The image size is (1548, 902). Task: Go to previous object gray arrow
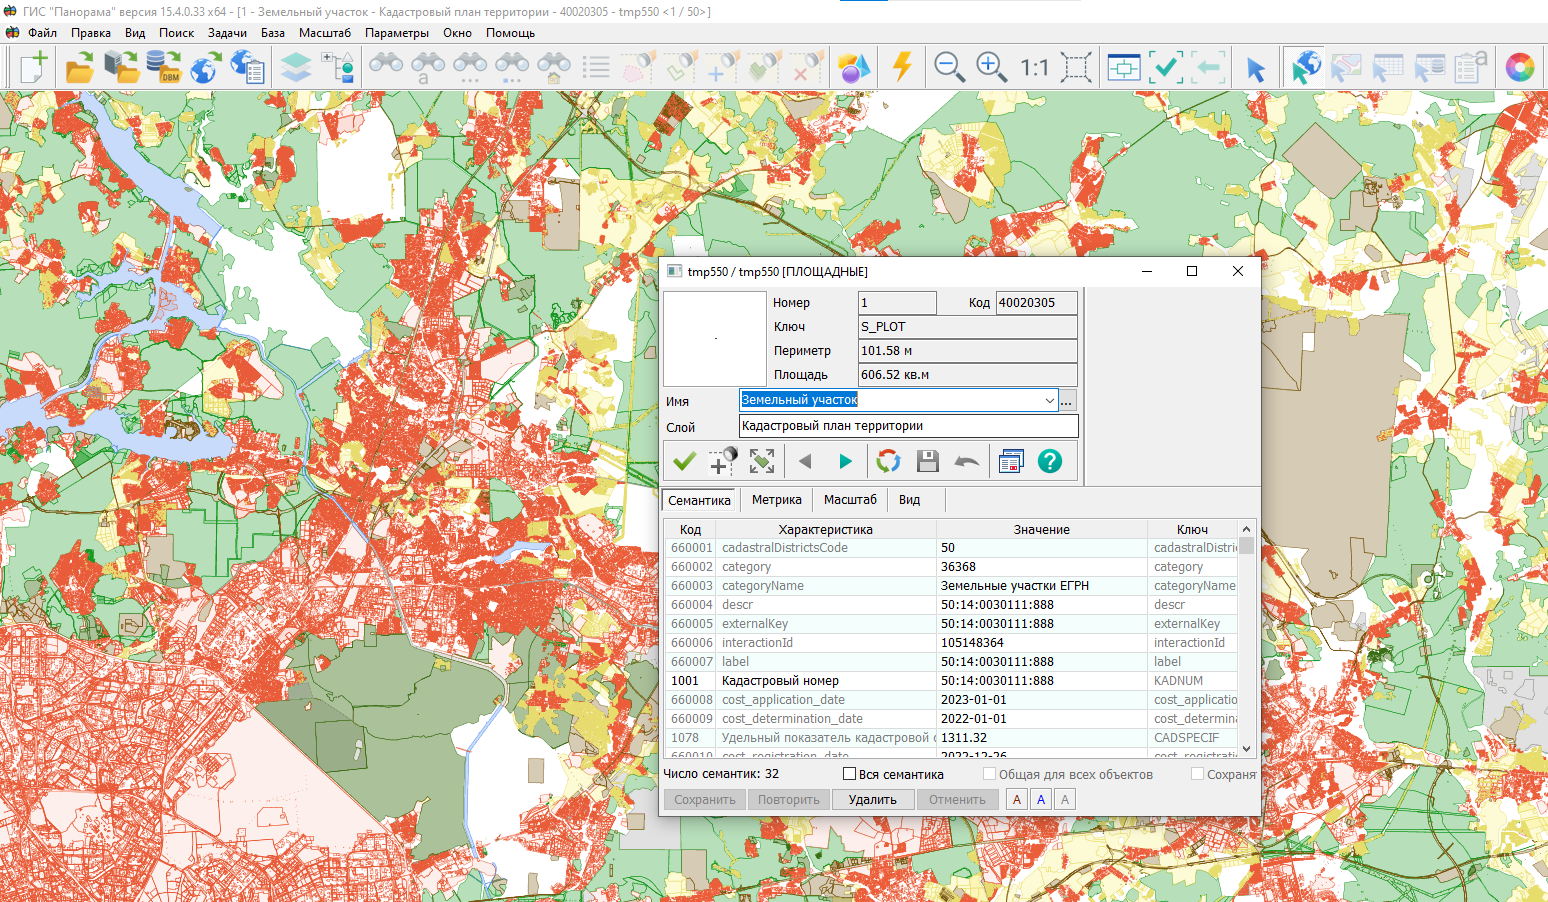805,461
